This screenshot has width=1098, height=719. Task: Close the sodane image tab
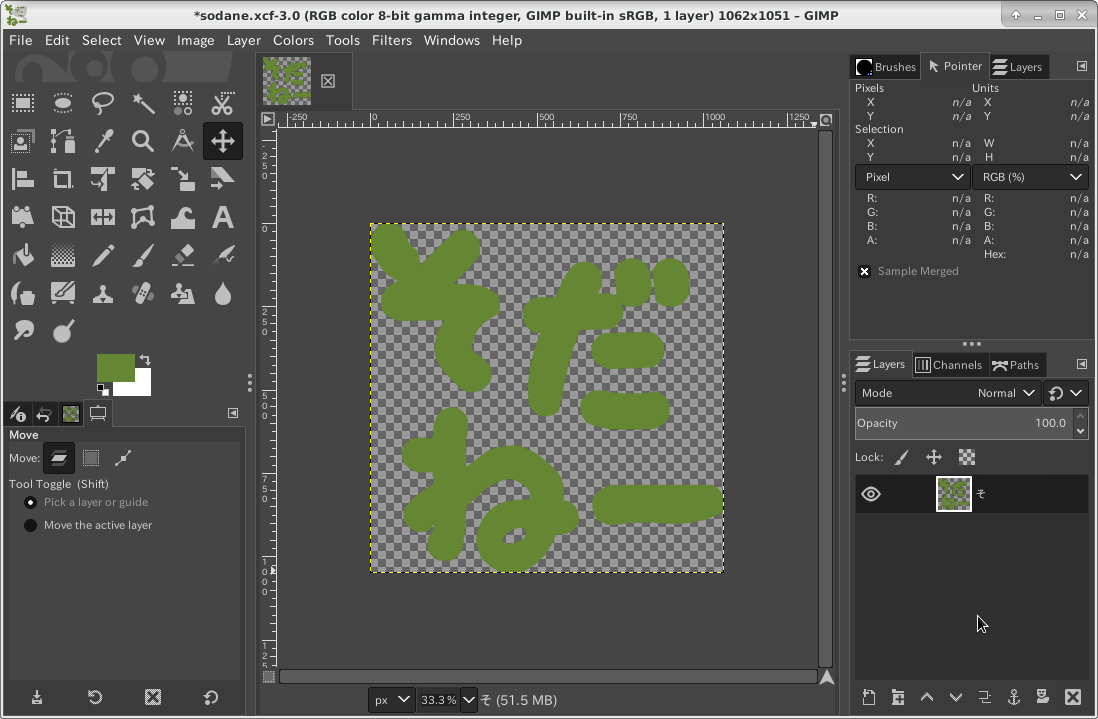point(328,81)
